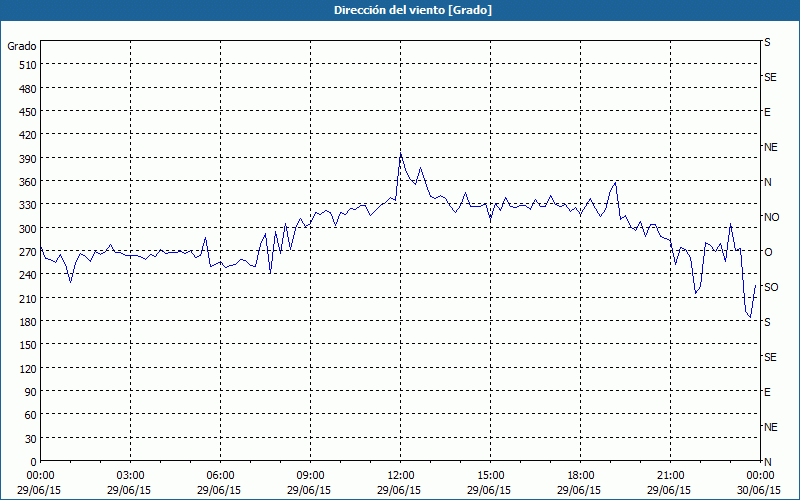Click the '29/06/15' date under 21:00
800x500 pixels.
pos(669,490)
